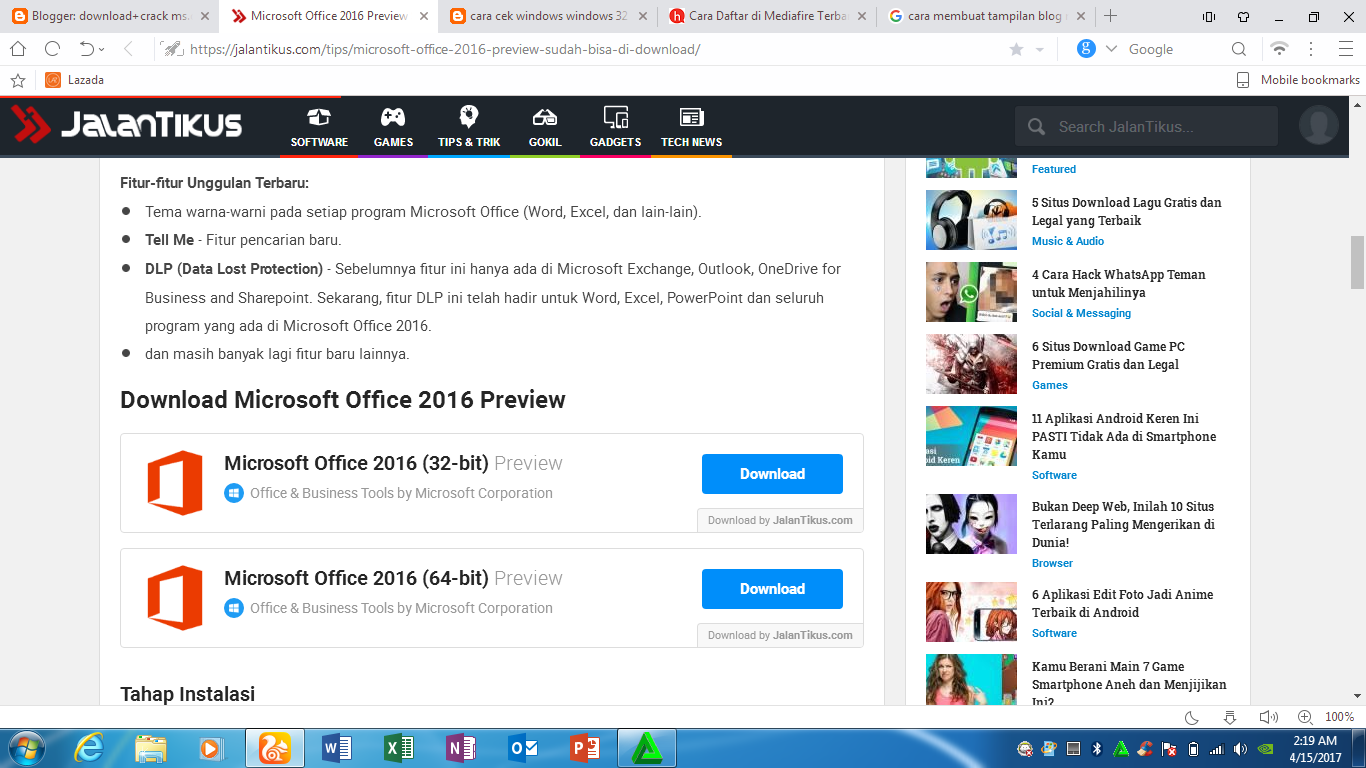
Task: Open File Explorer from taskbar
Action: point(151,748)
